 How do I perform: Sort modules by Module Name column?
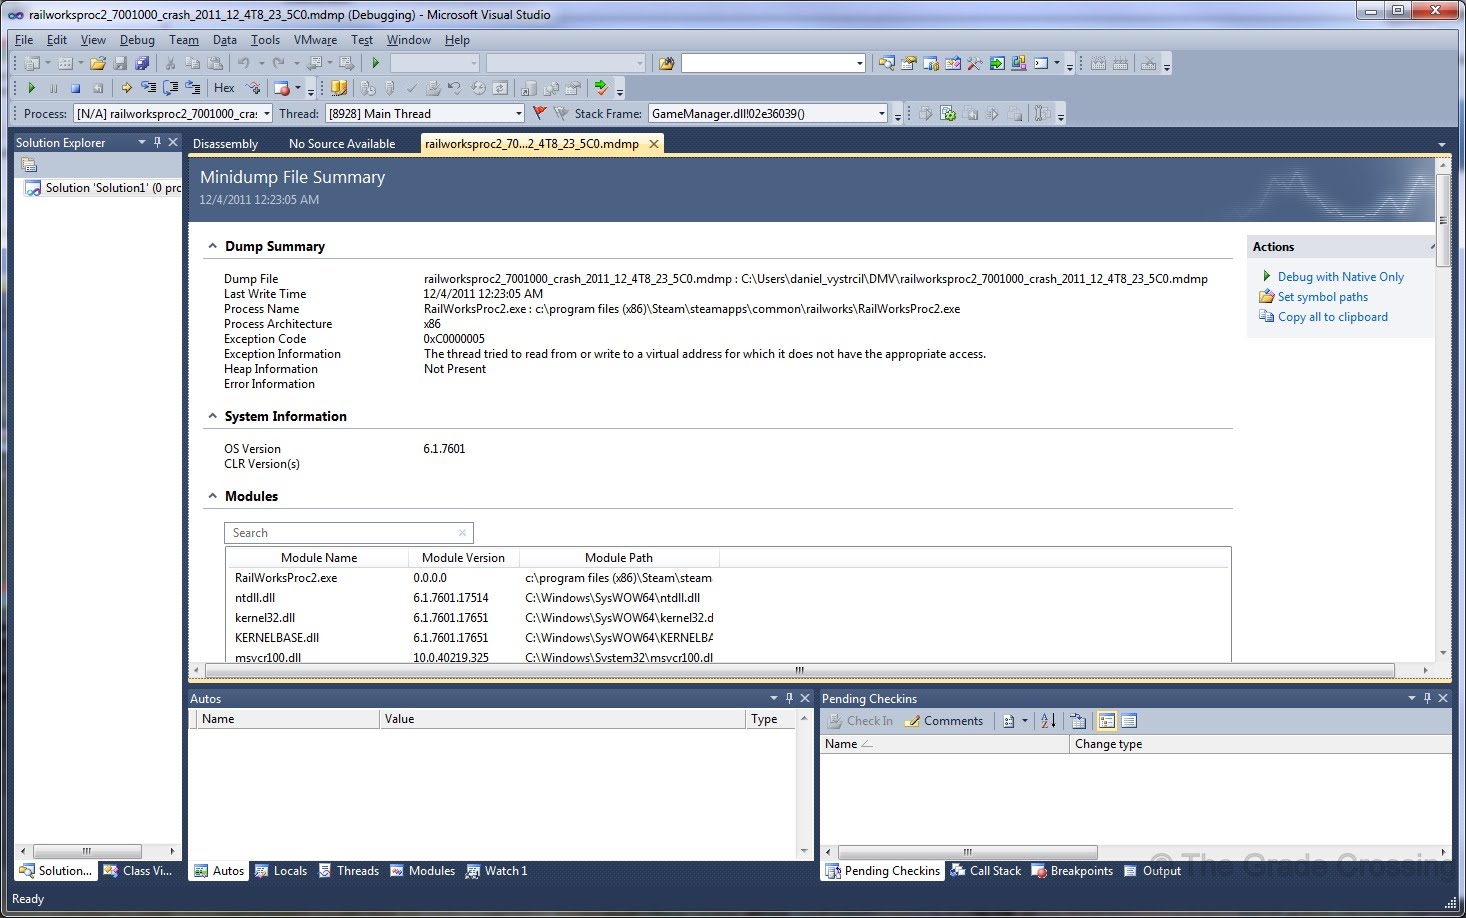click(x=318, y=558)
